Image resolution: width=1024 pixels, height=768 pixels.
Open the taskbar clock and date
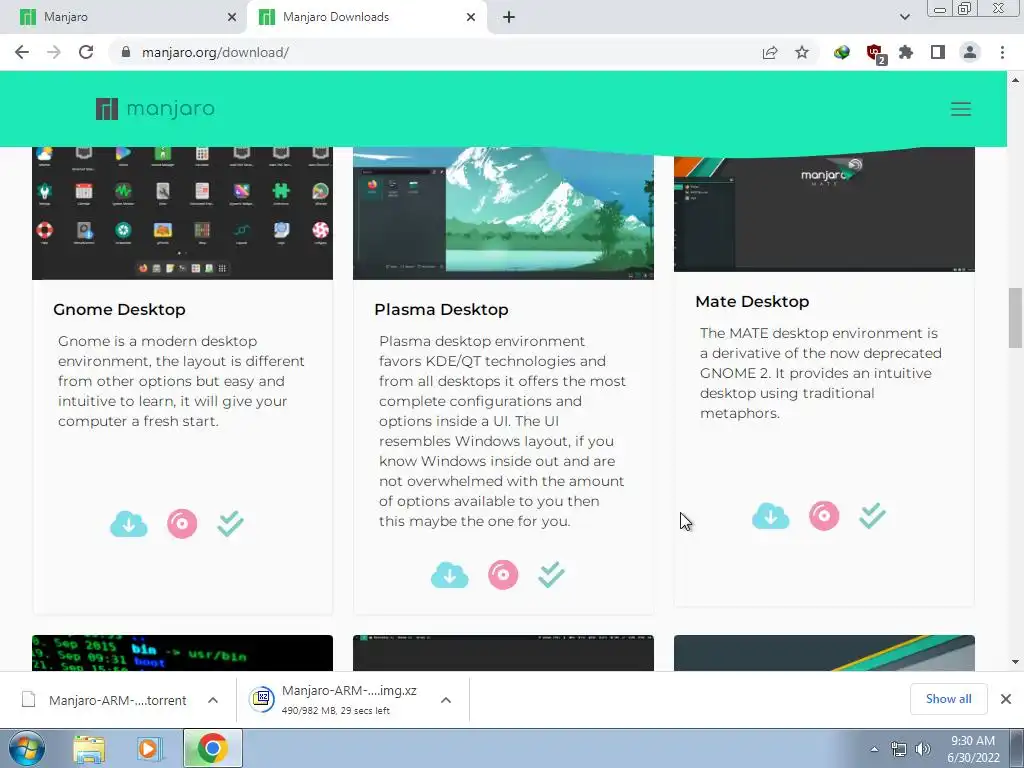point(973,749)
